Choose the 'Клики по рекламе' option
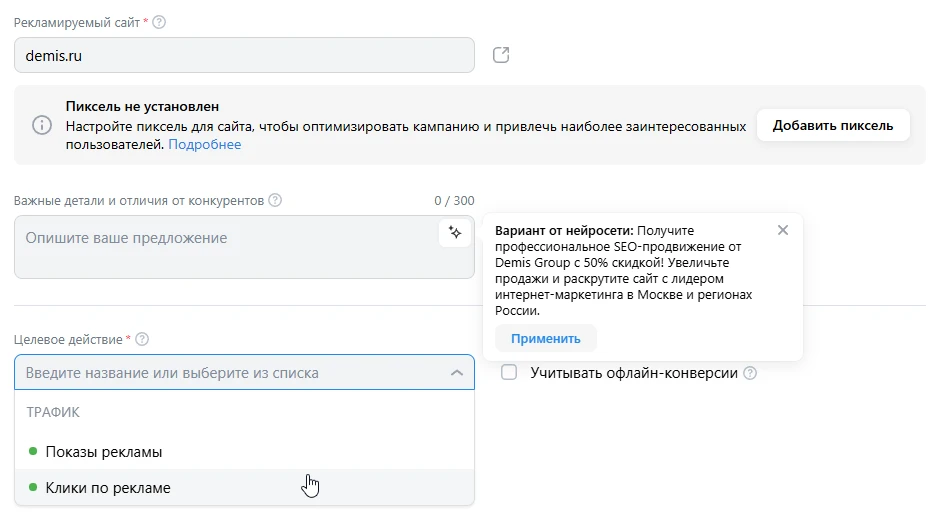This screenshot has width=941, height=513. tap(108, 488)
